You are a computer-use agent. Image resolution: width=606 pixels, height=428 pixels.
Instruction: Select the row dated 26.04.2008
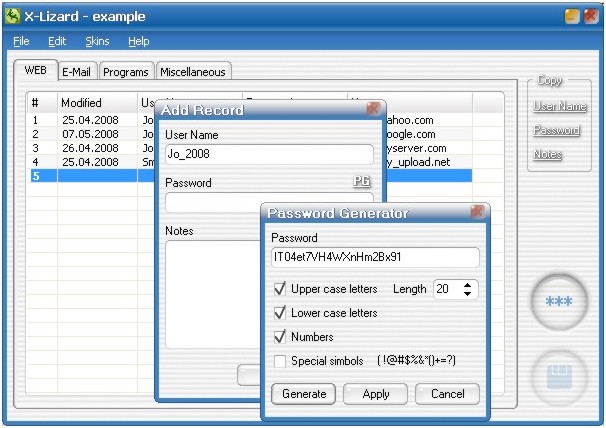click(x=251, y=148)
